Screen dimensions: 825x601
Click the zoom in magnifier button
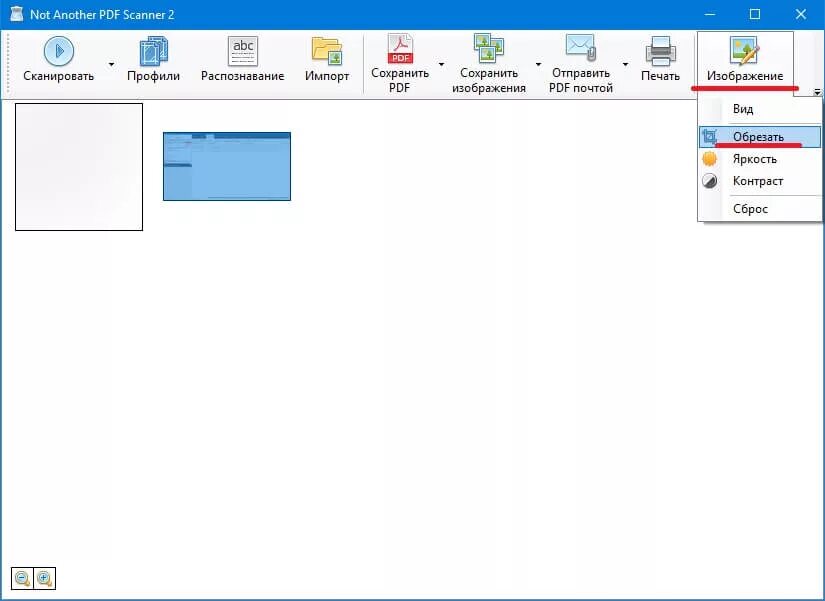click(44, 578)
